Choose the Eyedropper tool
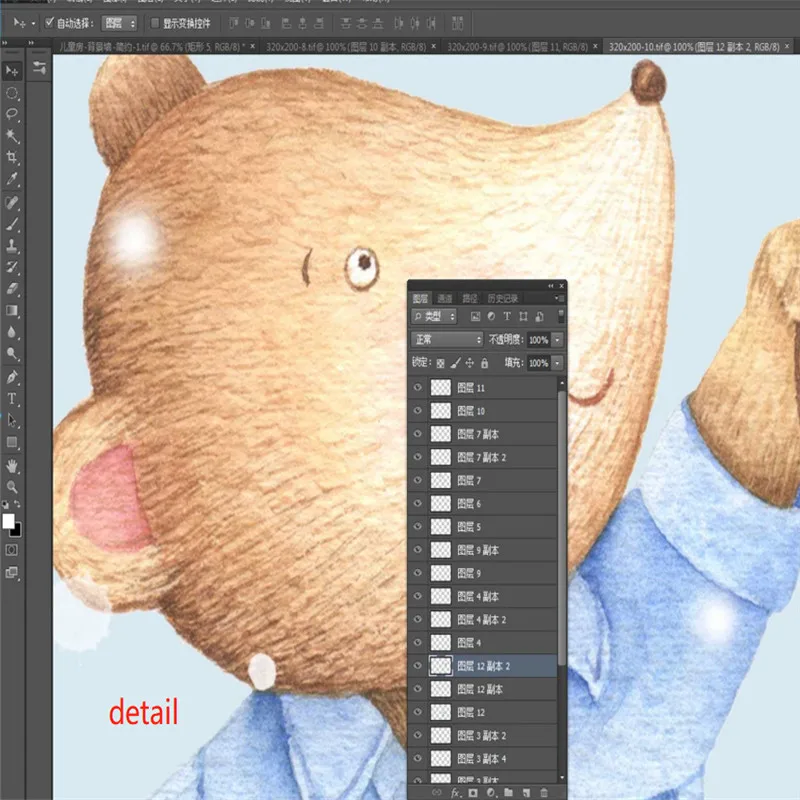 click(x=12, y=179)
